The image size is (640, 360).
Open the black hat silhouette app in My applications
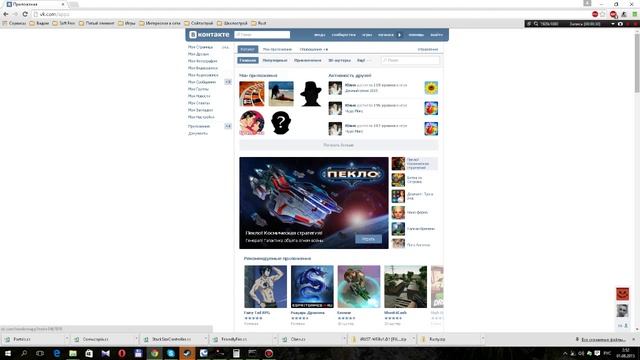click(x=311, y=93)
